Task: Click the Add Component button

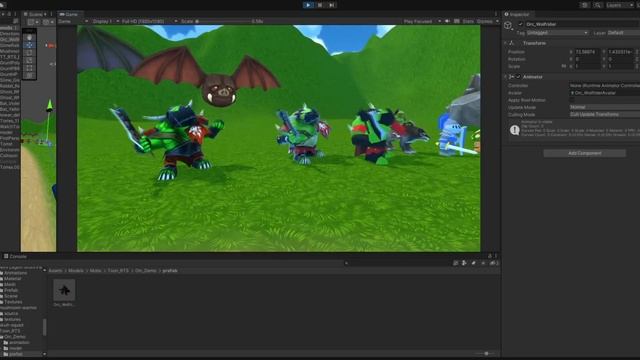Action: point(584,153)
